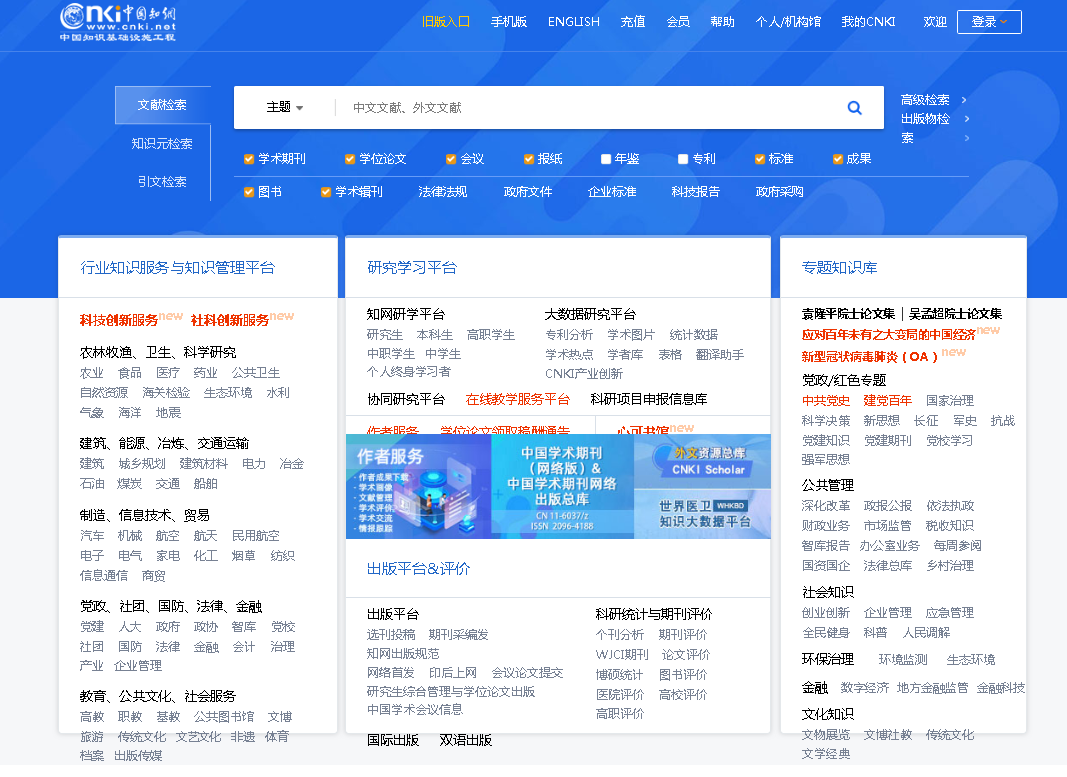The image size is (1067, 777).
Task: Open 中共党史 topic link
Action: point(825,401)
